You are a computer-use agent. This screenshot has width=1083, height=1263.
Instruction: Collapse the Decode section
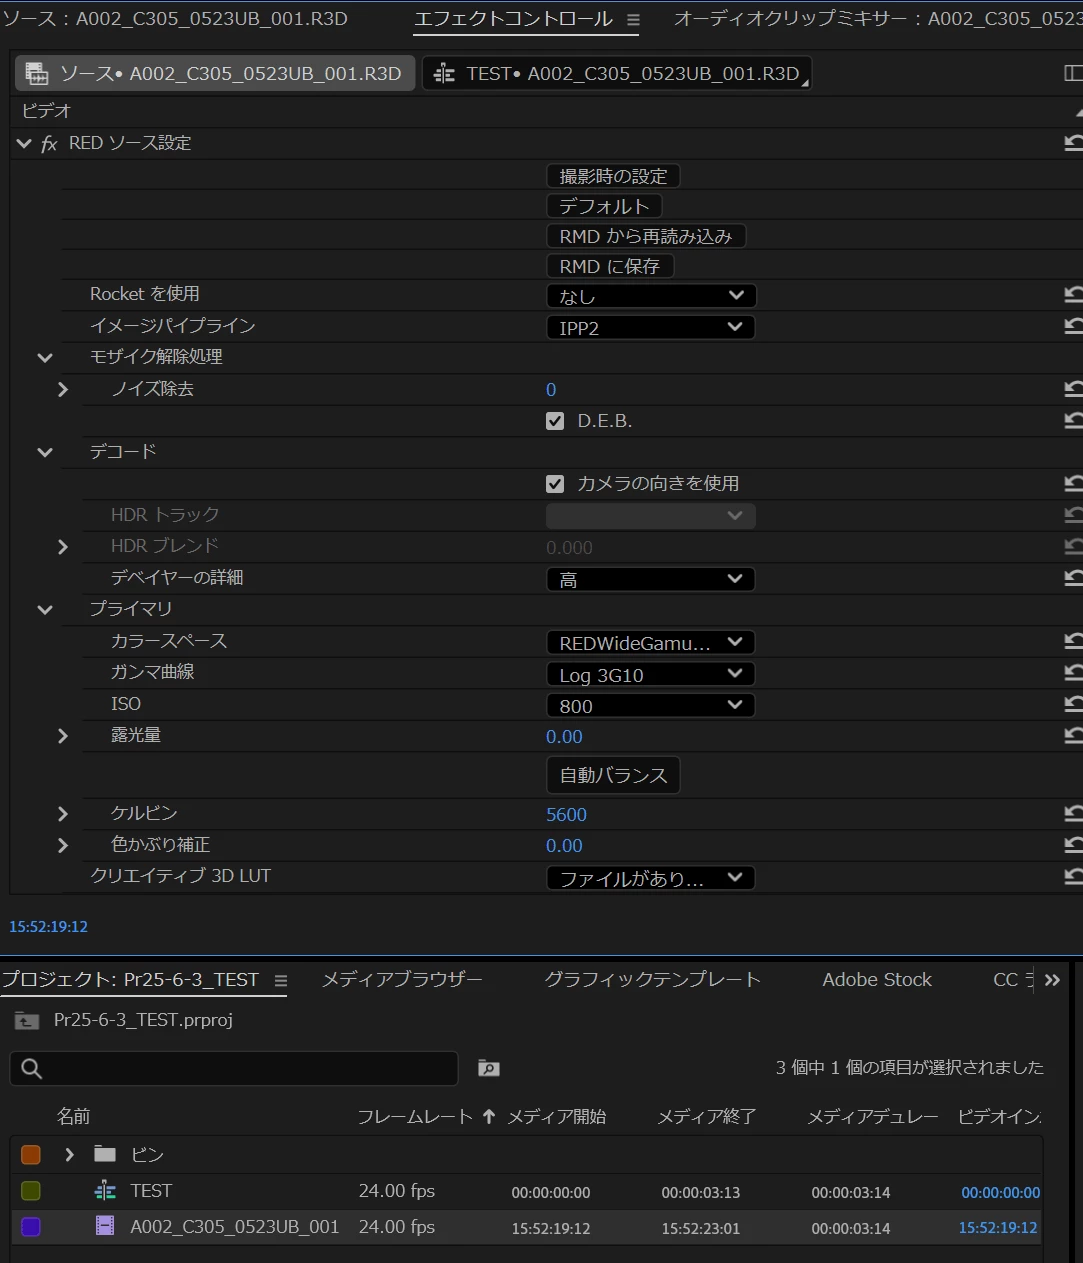tap(45, 452)
